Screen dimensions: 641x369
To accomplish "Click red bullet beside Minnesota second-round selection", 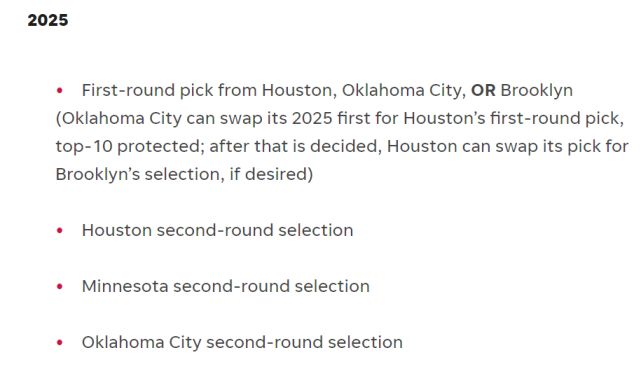I will (60, 286).
